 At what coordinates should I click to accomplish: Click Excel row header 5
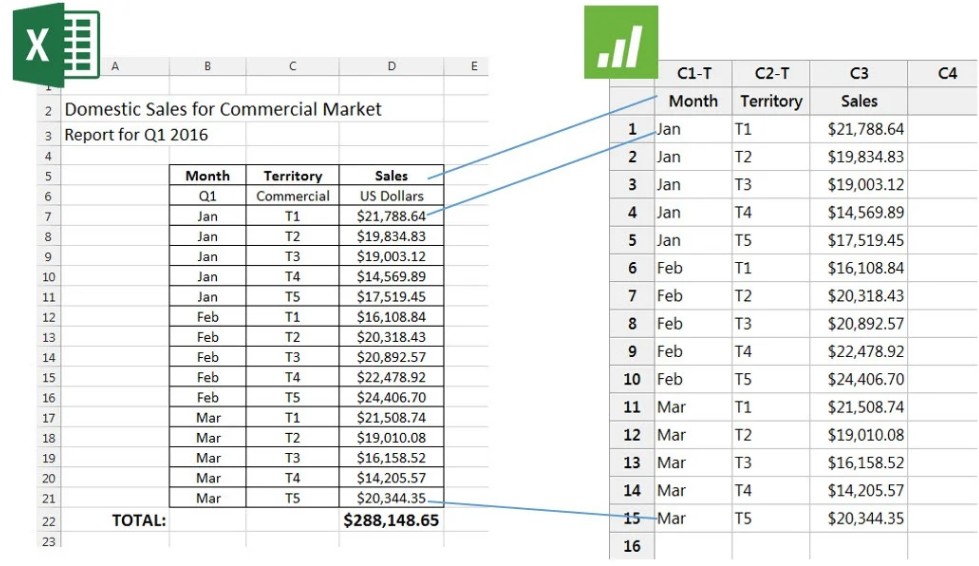point(49,176)
